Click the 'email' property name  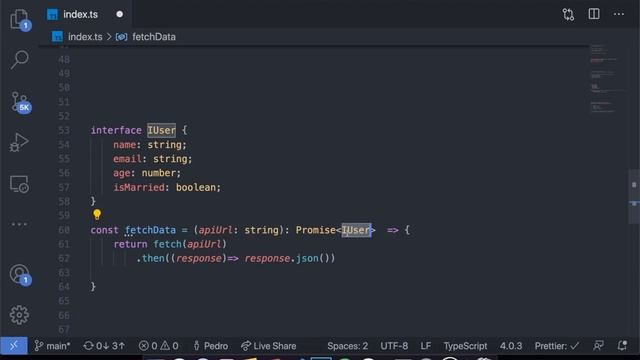click(x=127, y=159)
